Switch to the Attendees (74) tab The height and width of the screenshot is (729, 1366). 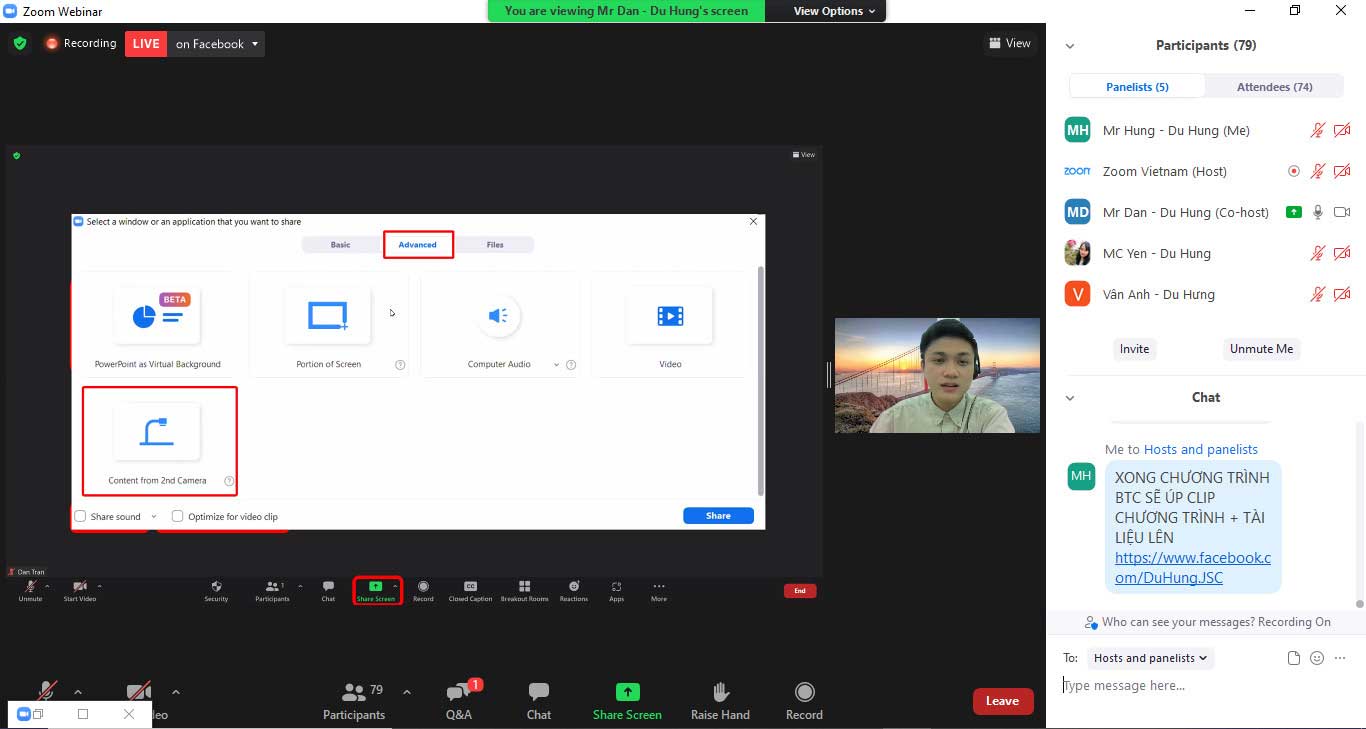pos(1274,86)
